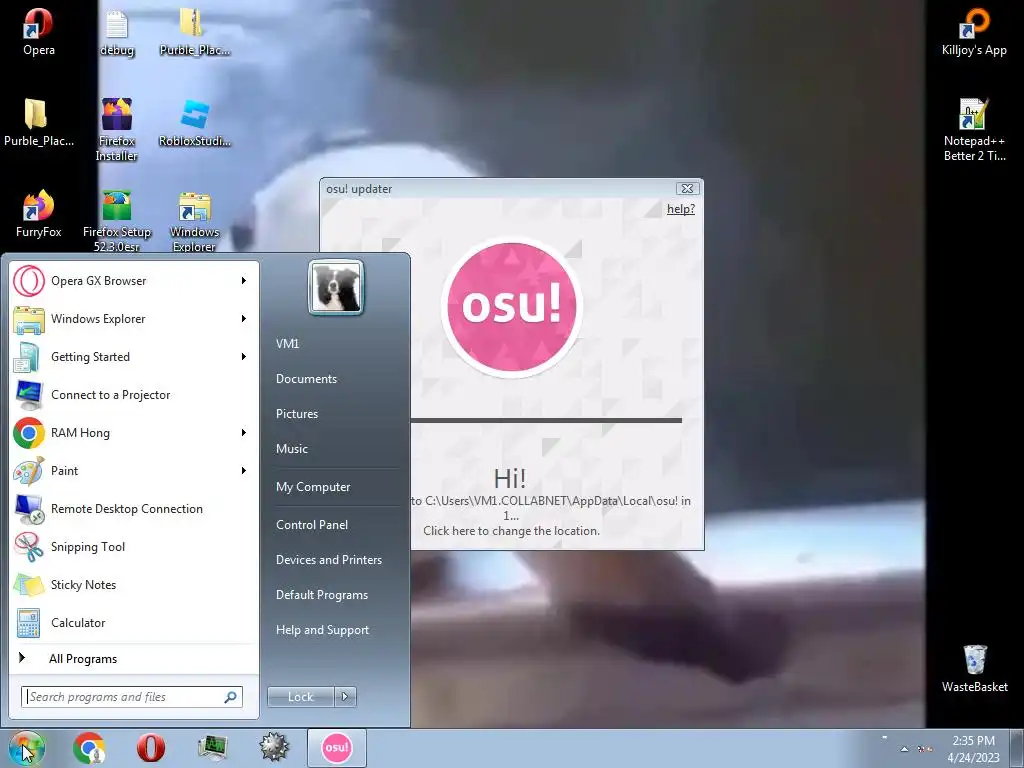Screen dimensions: 1024x768
Task: Launch Opera GX Browser from Start menu
Action: pos(134,281)
